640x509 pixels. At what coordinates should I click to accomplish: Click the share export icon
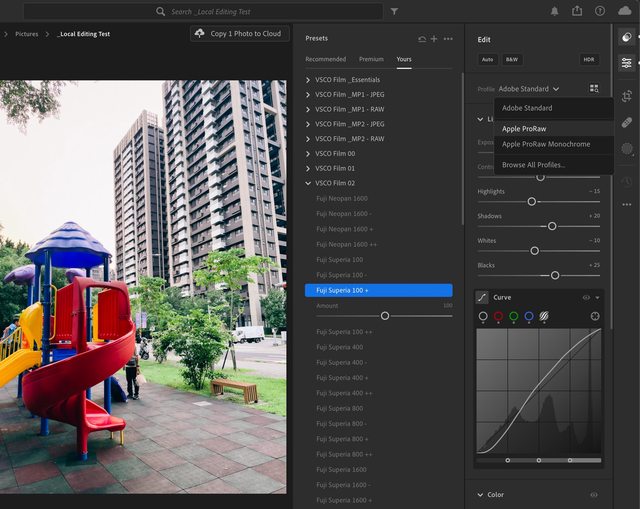[x=577, y=11]
